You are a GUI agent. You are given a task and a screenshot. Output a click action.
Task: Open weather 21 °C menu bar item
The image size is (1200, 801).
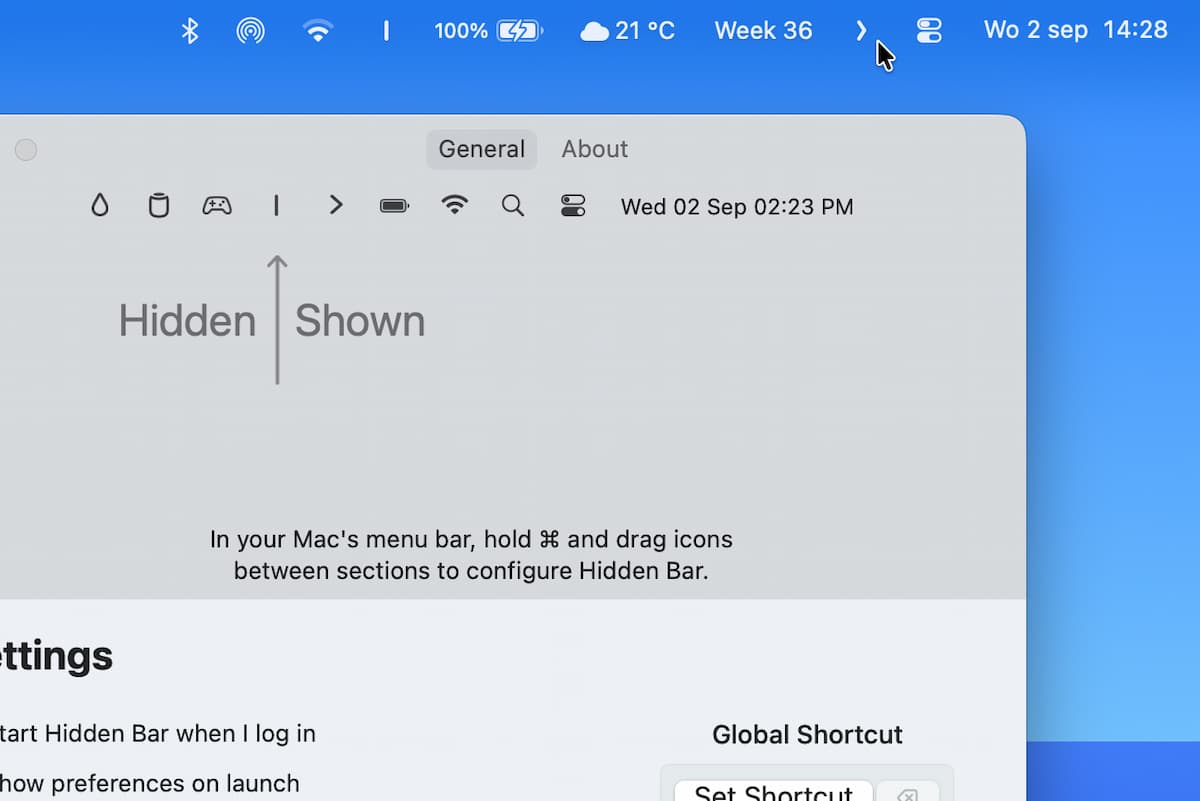point(628,31)
